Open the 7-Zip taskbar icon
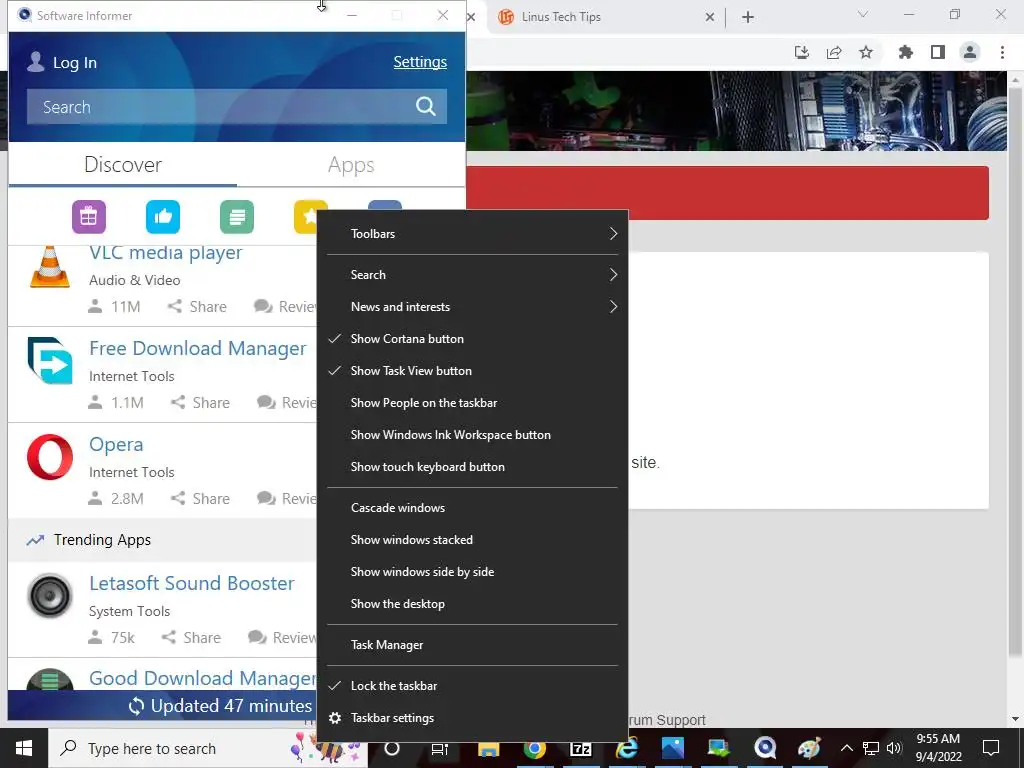This screenshot has width=1024, height=768. (581, 748)
